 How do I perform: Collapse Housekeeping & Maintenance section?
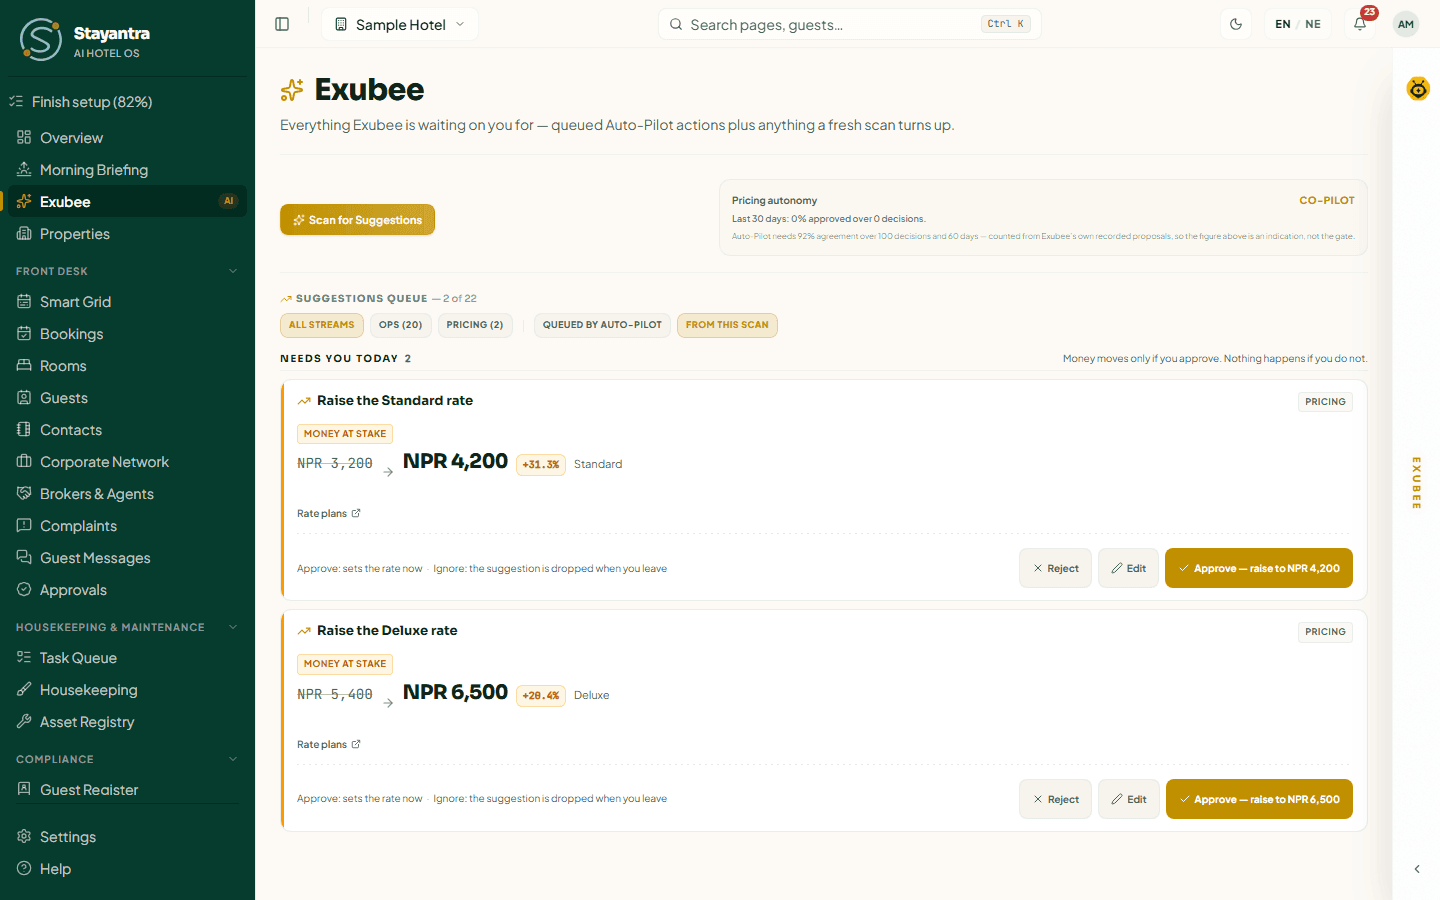127,627
